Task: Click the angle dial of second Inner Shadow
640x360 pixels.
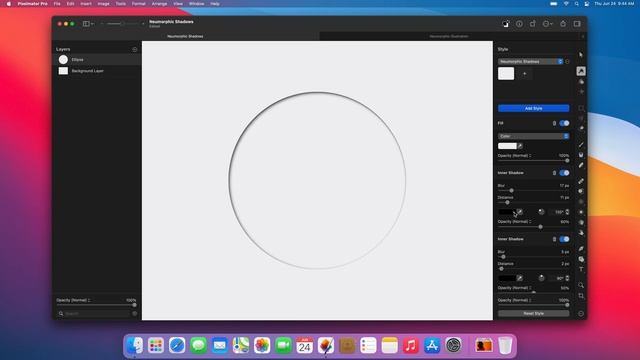Action: 541,278
